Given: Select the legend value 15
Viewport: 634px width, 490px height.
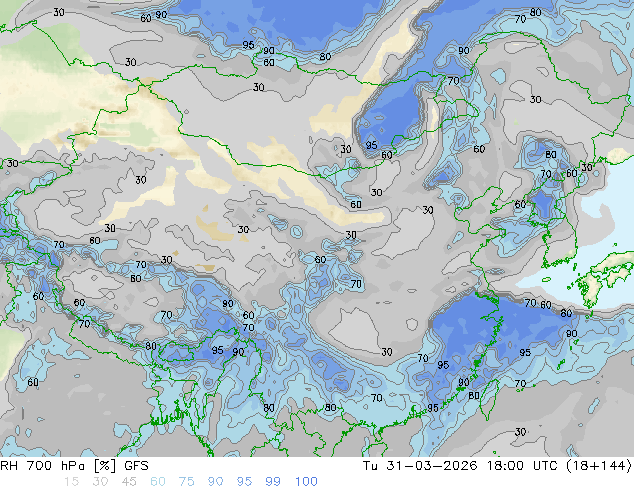Looking at the screenshot, I should (x=71, y=482).
